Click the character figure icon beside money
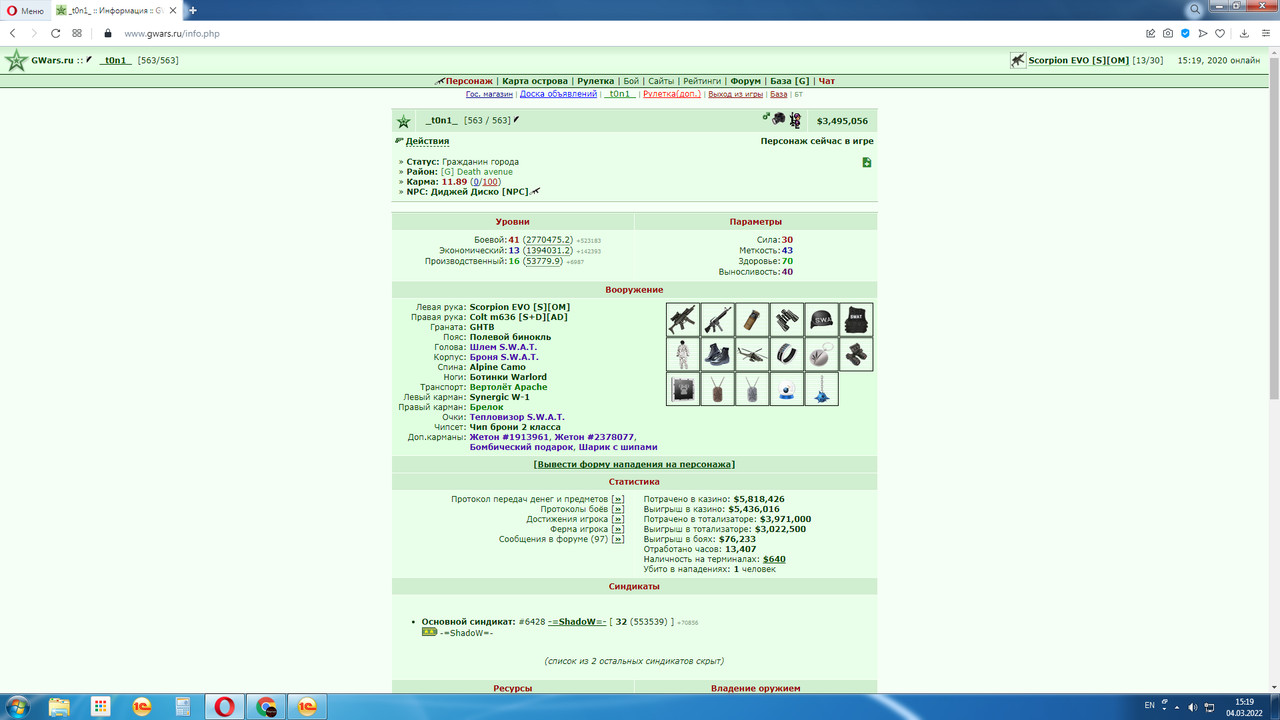This screenshot has height=720, width=1280. coord(795,120)
